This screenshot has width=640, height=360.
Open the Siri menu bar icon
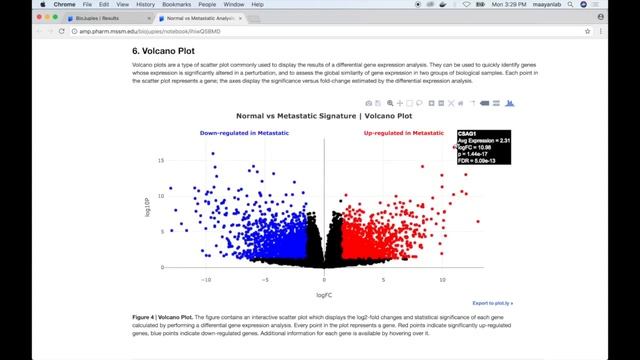(x=583, y=4)
